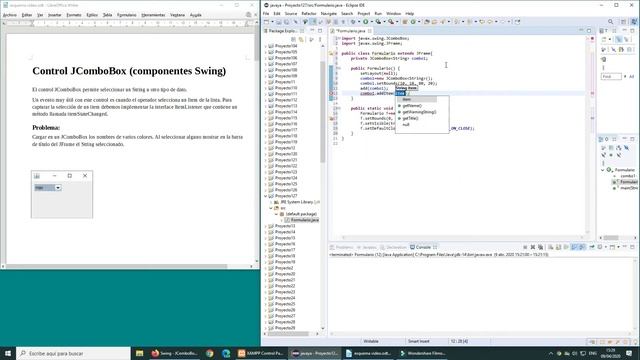This screenshot has height=360, width=640.
Task: Expand the Proyecto104 project node
Action: point(266,46)
